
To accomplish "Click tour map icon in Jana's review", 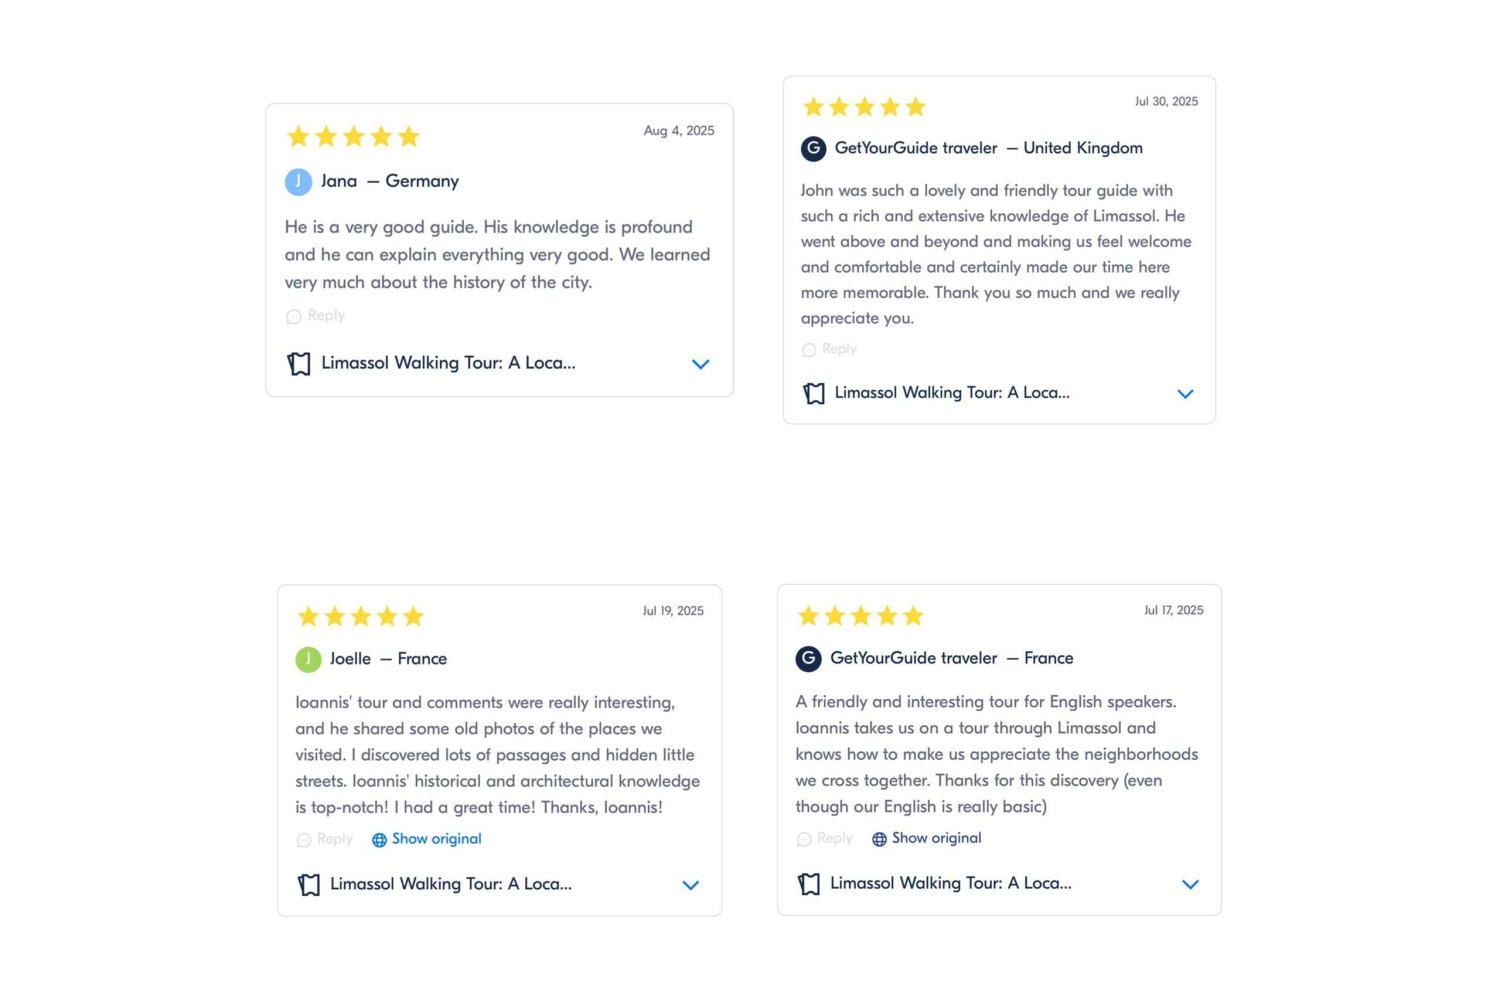I will point(299,364).
